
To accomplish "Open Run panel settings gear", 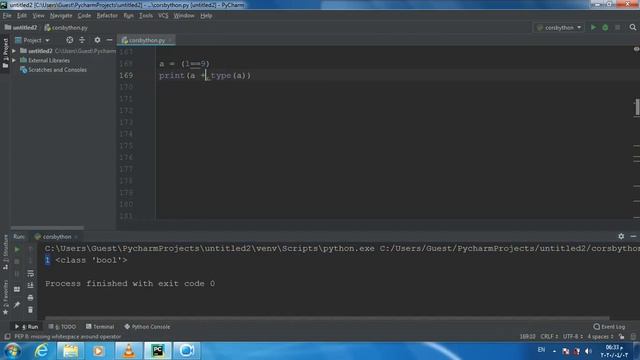I will [x=621, y=236].
